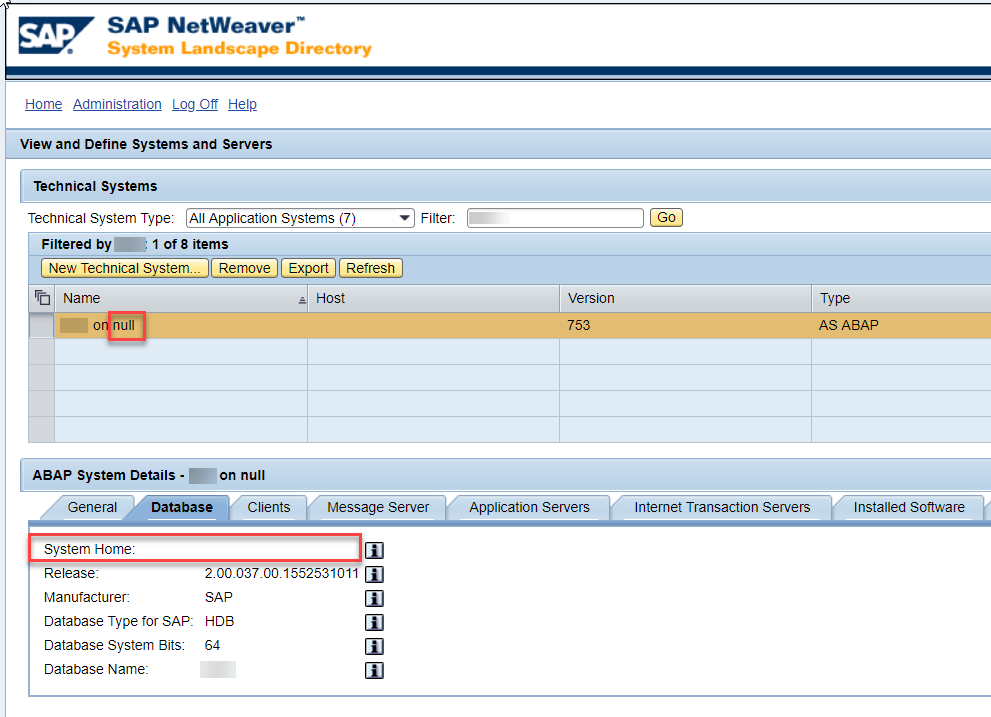
Task: Open info icon for Release
Action: [x=374, y=574]
